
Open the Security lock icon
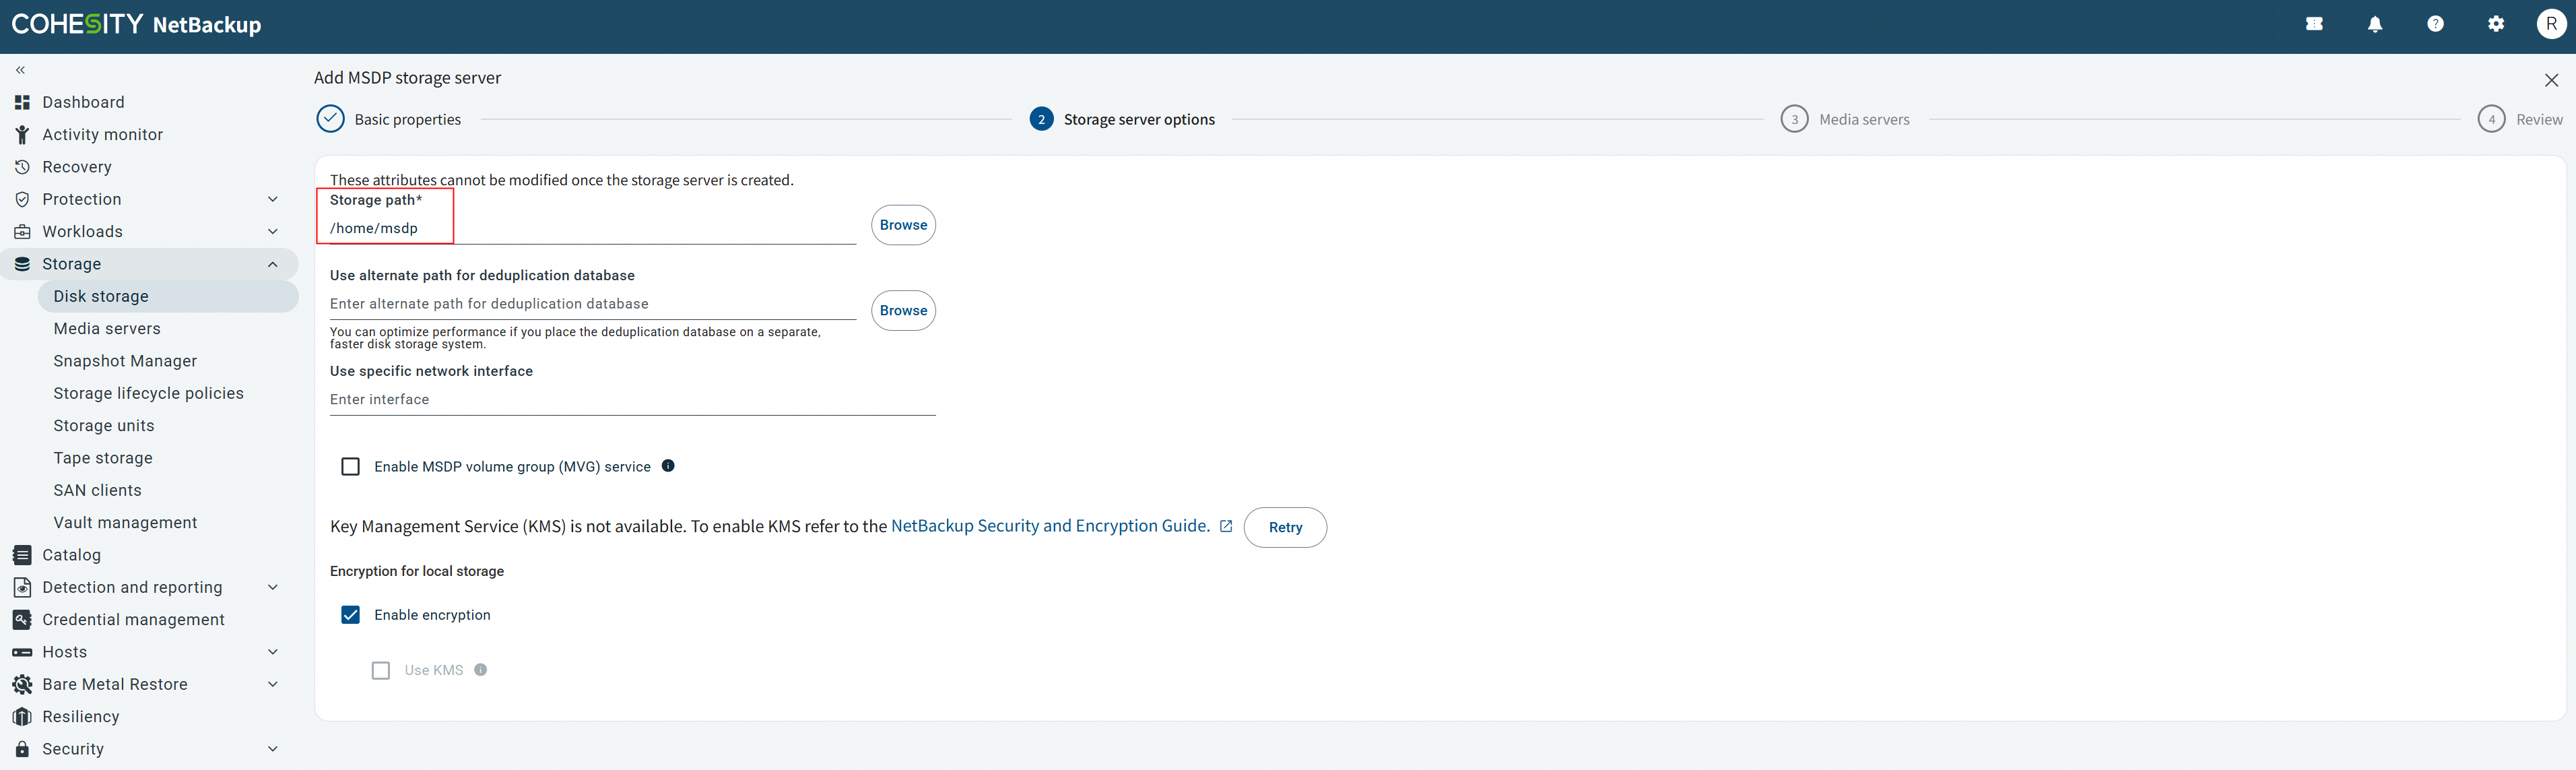(x=22, y=749)
